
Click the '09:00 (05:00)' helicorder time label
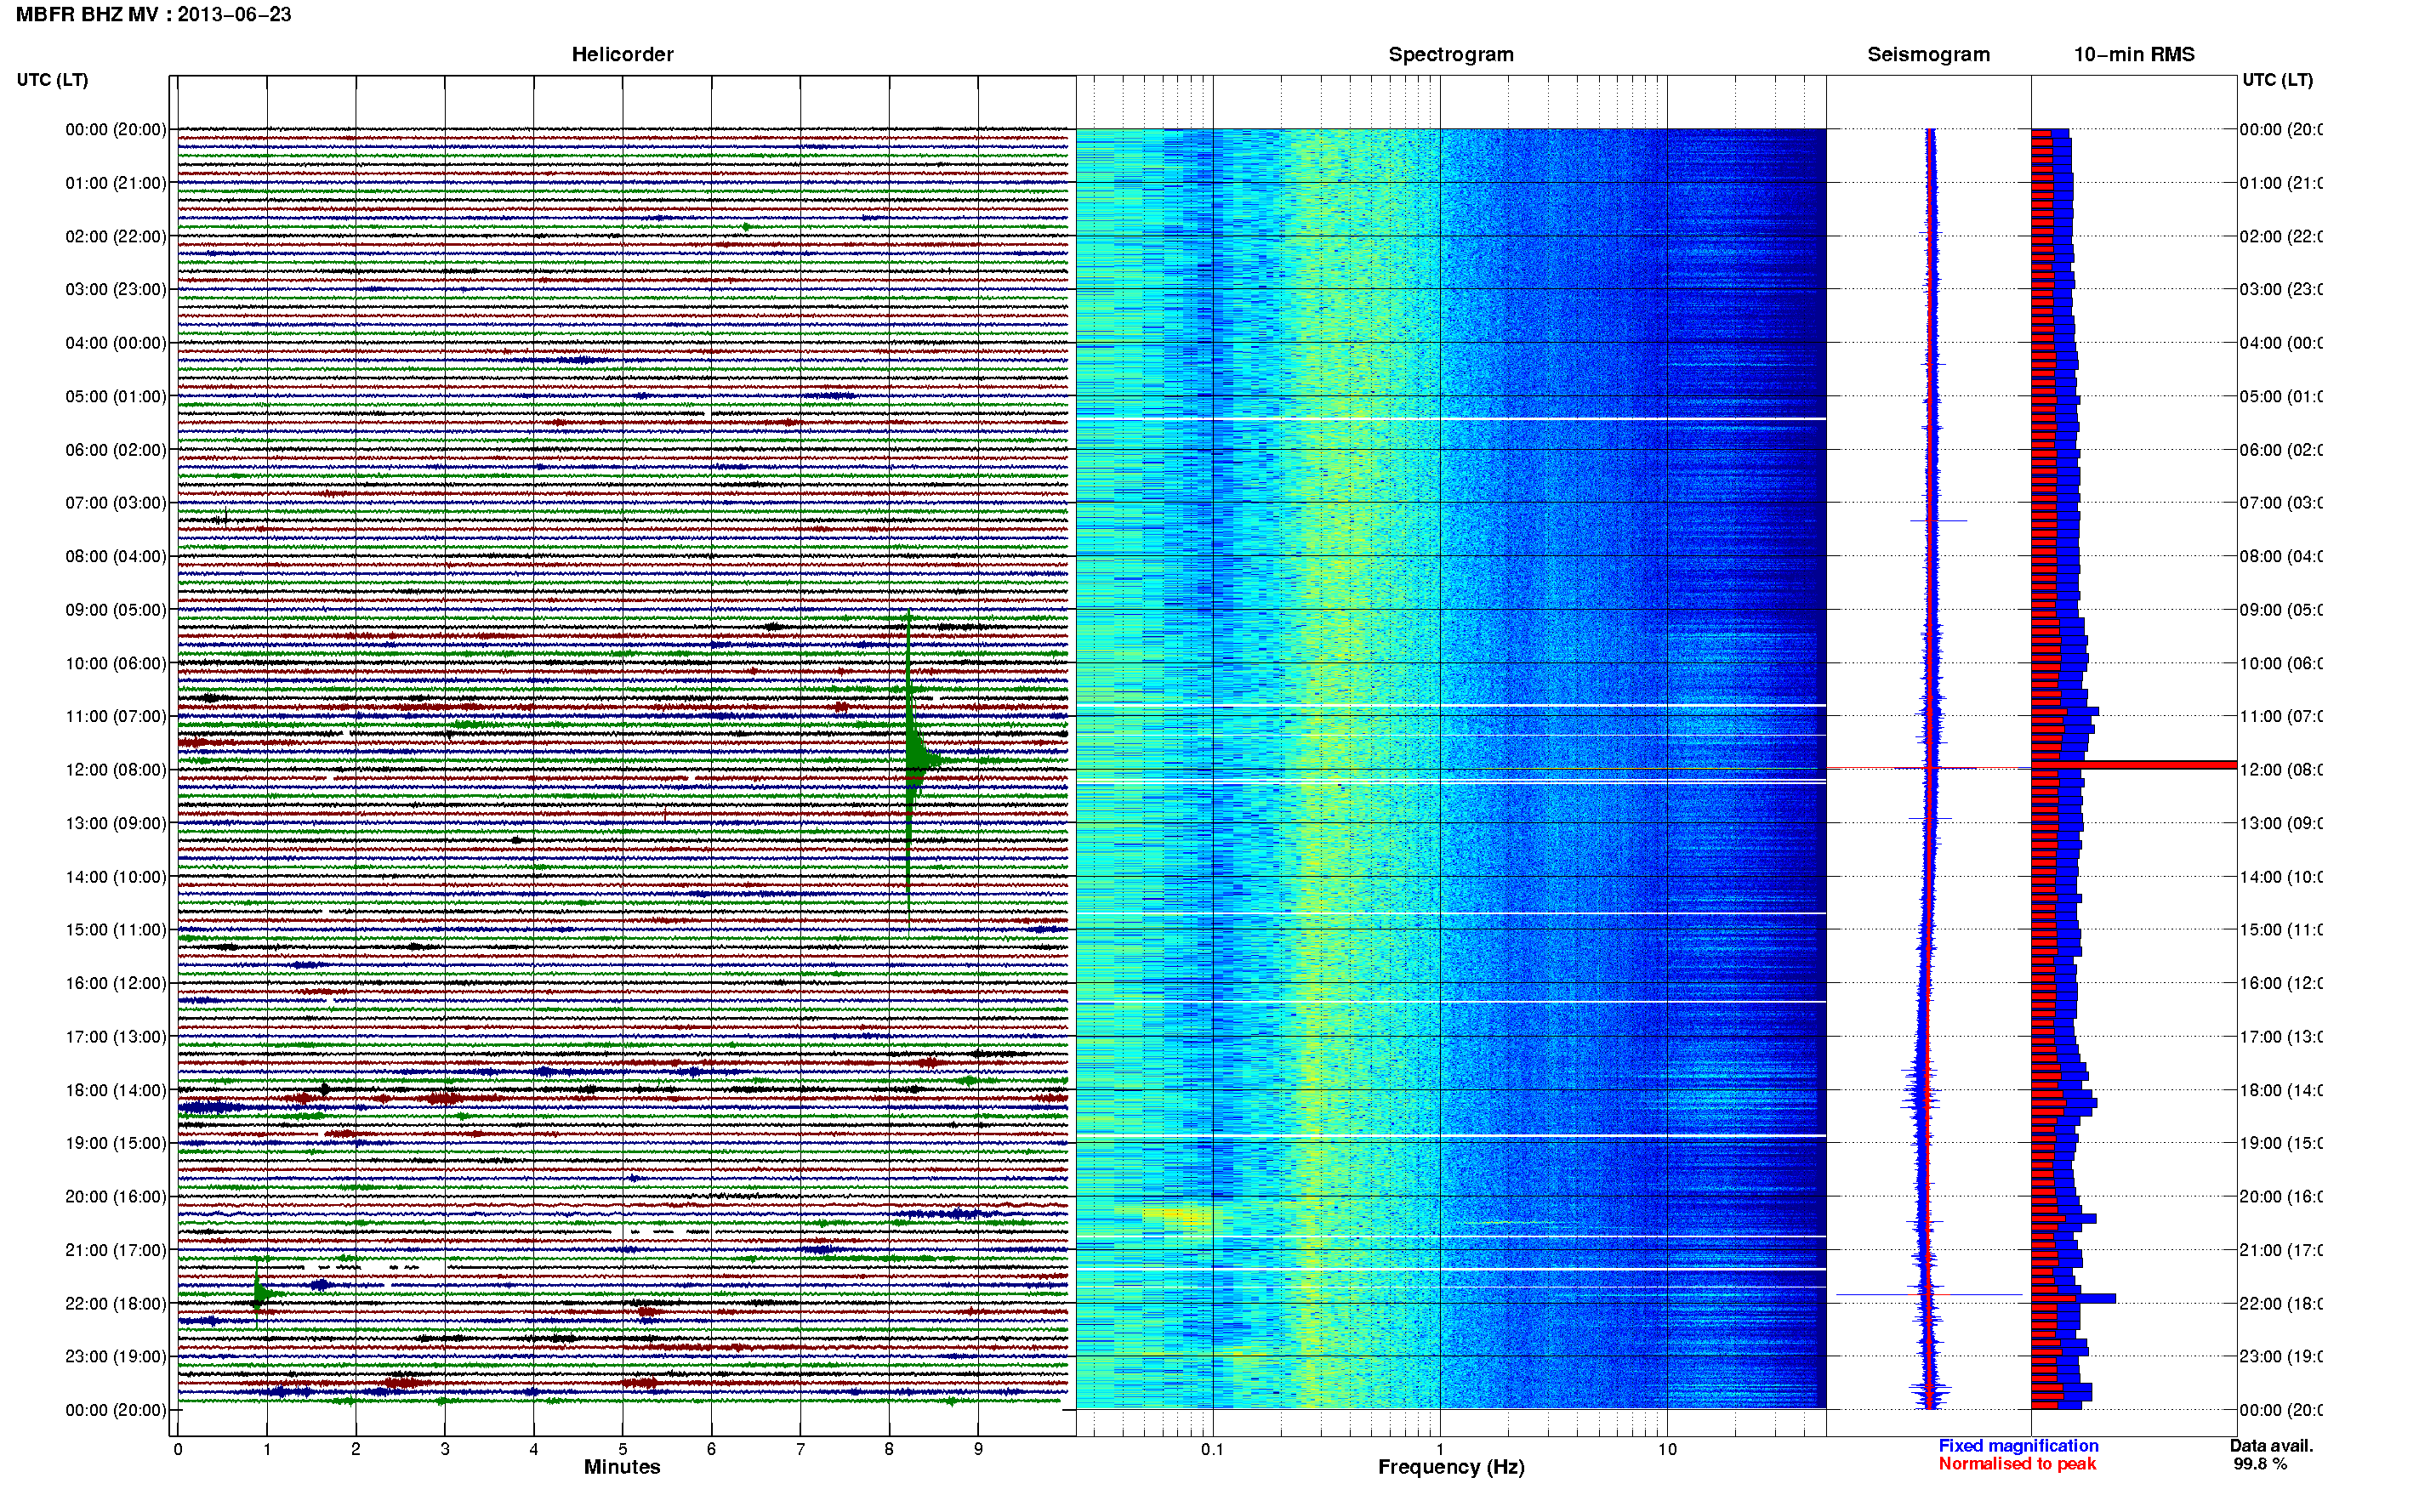116,609
